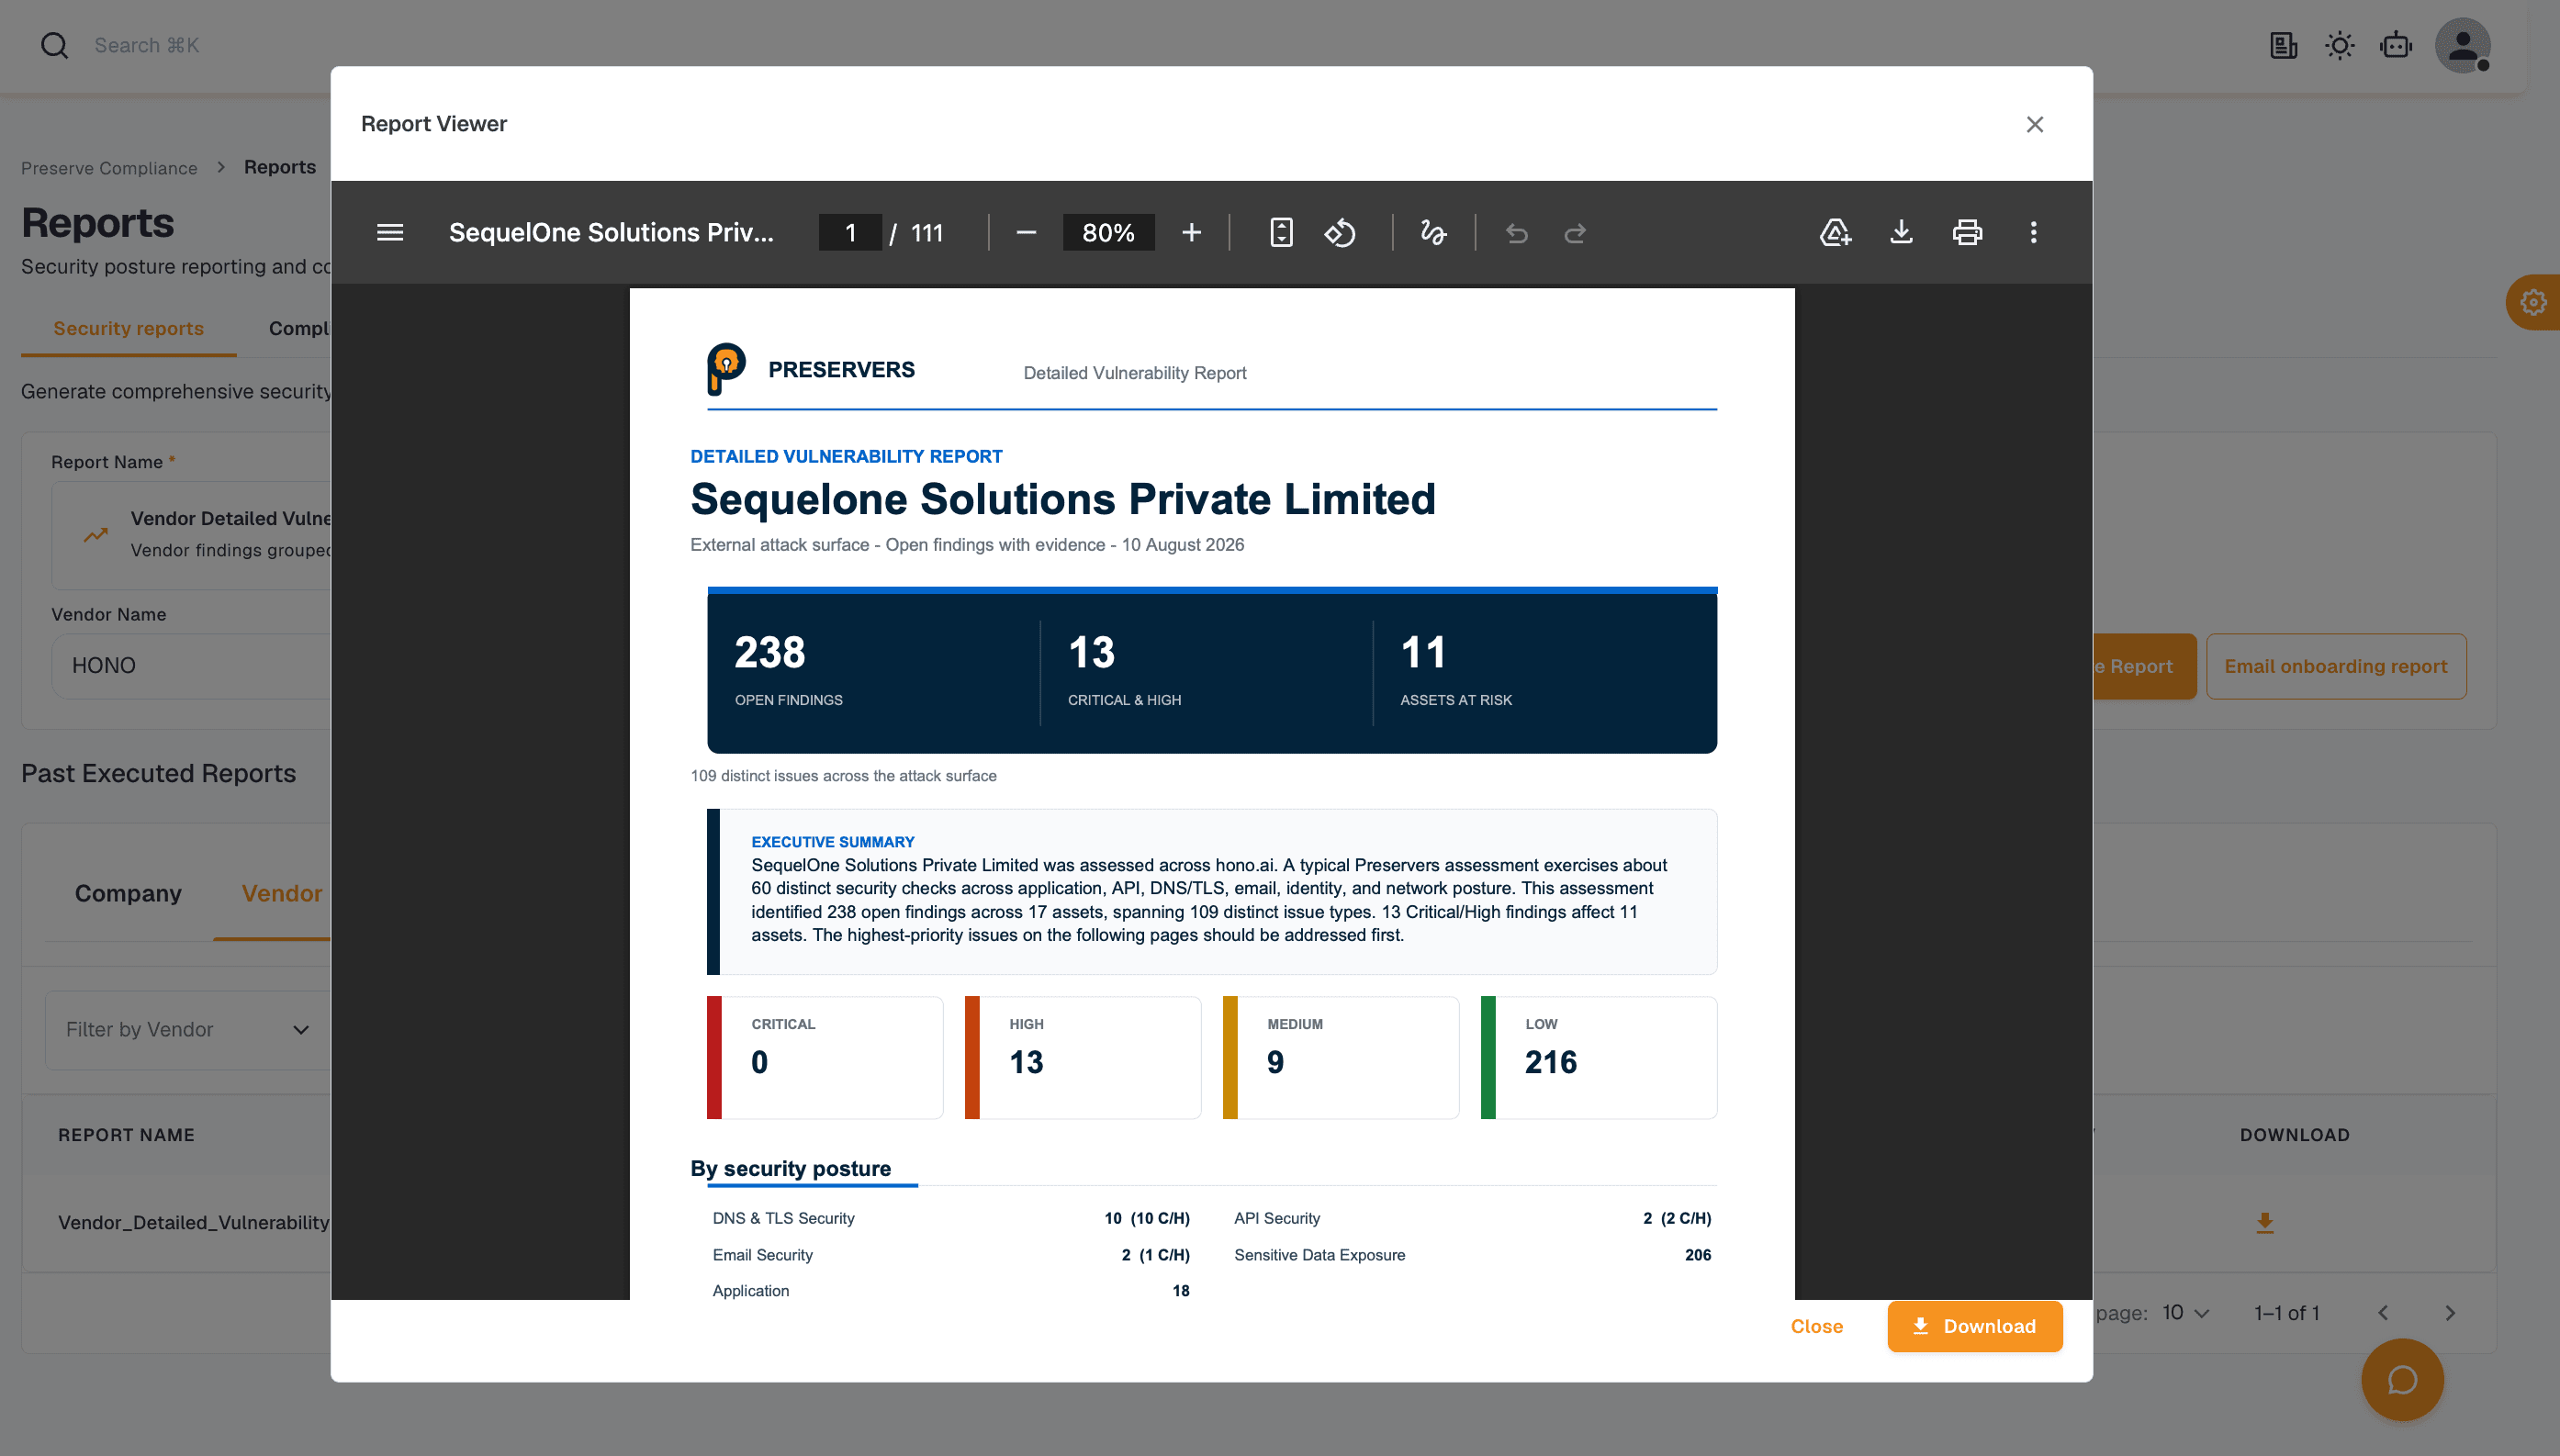This screenshot has width=2560, height=1456.
Task: Click the Close text button
Action: pos(1816,1326)
